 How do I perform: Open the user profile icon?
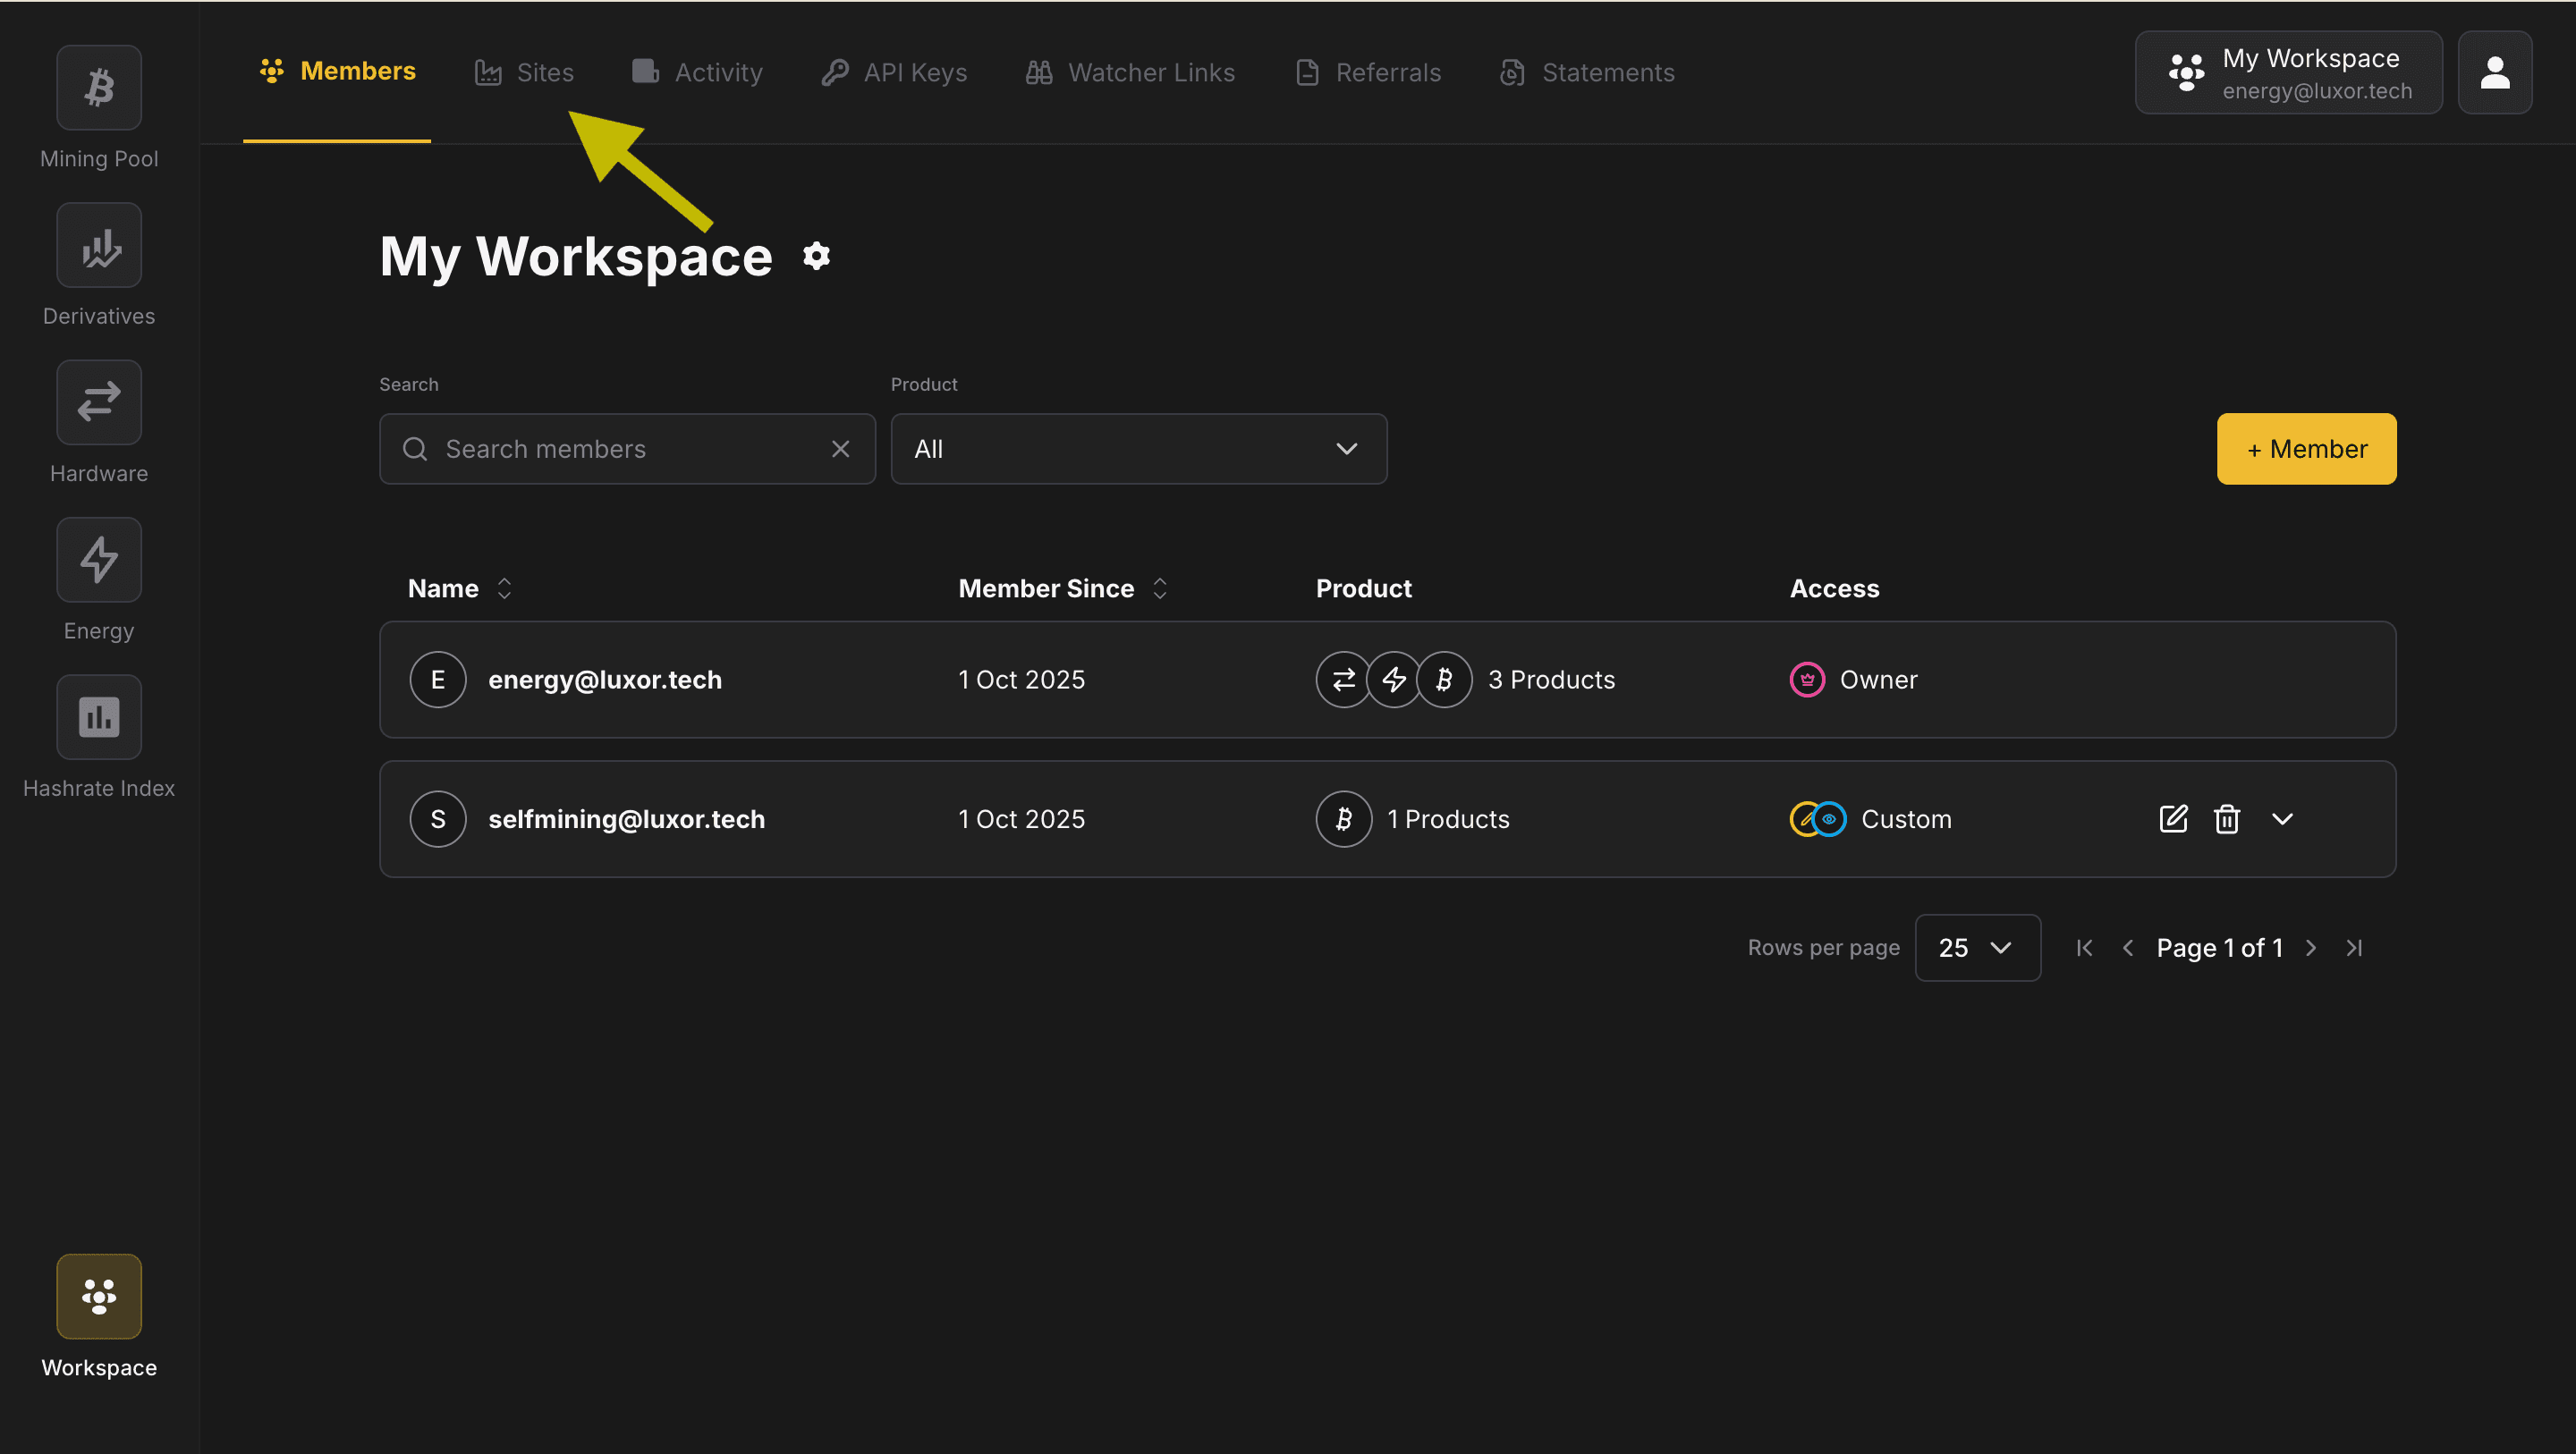pos(2494,73)
